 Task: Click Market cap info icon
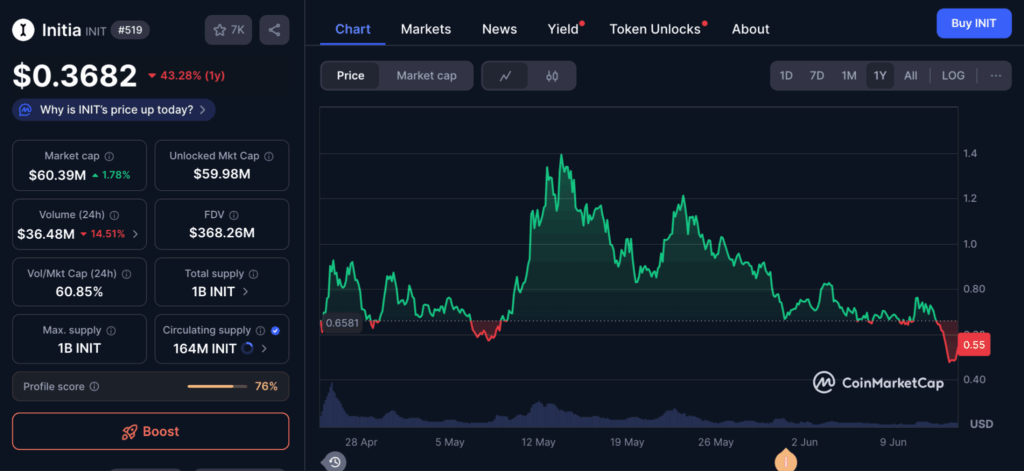pos(109,157)
